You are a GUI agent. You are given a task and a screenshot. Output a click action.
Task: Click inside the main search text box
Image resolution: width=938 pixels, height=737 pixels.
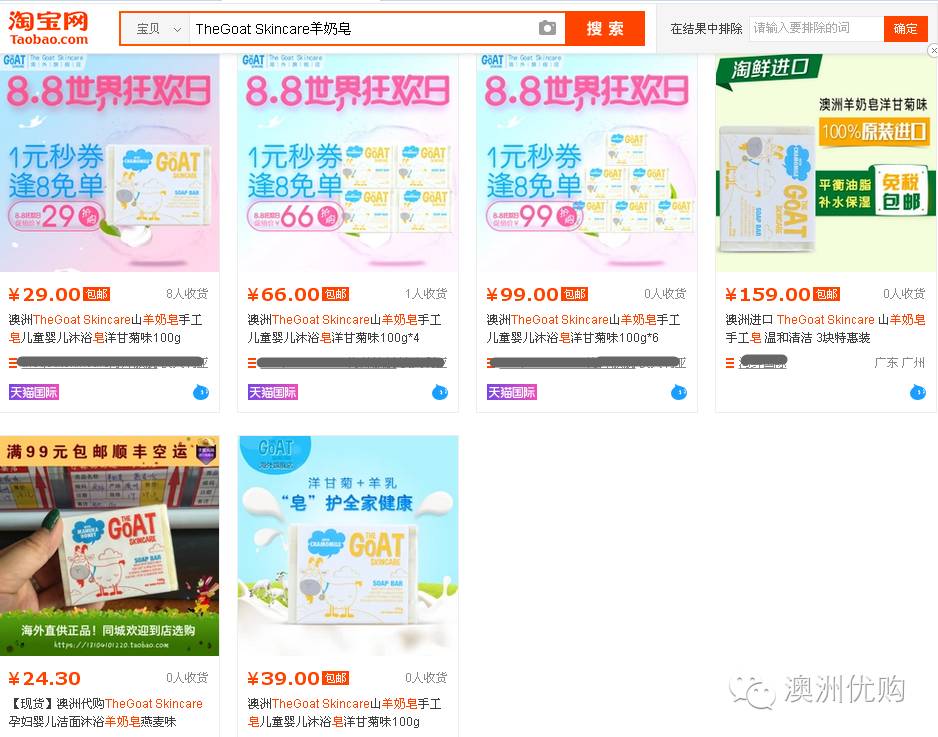[x=362, y=29]
